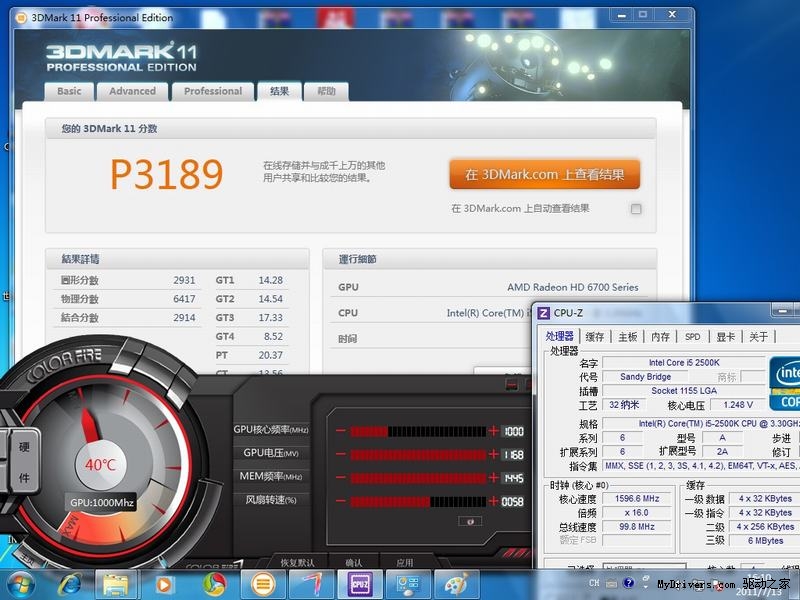Click the CPU-Z icon in the taskbar
This screenshot has width=800, height=600.
coord(360,582)
